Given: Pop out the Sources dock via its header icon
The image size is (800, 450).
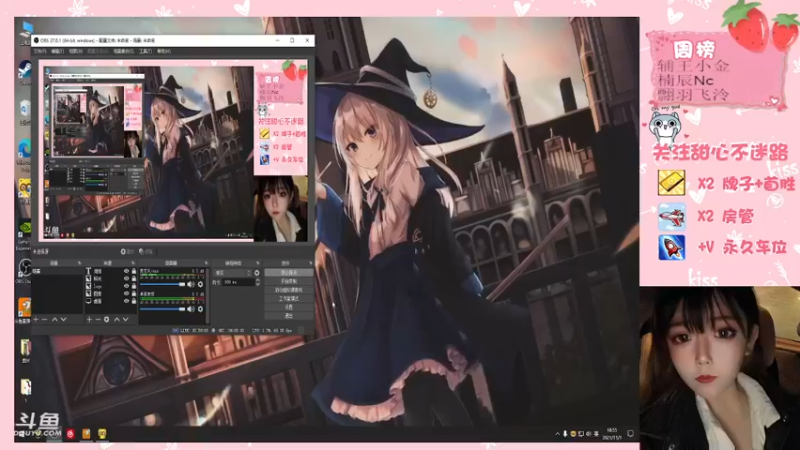Looking at the screenshot, I should 133,263.
